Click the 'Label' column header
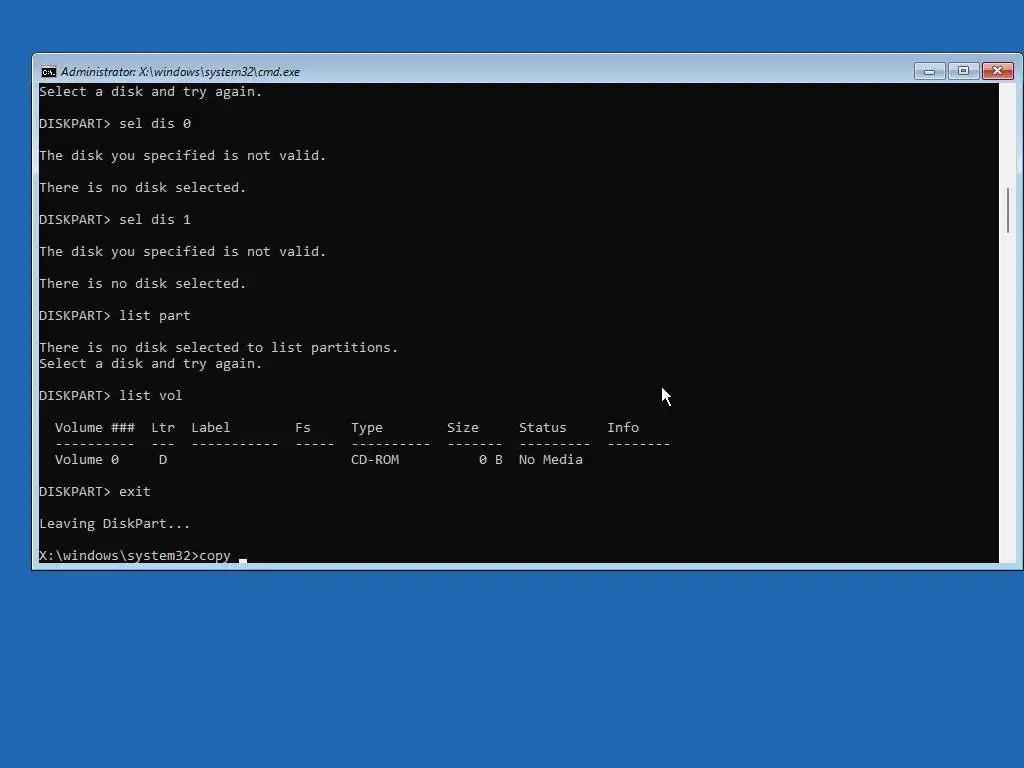Image resolution: width=1024 pixels, height=768 pixels. pyautogui.click(x=211, y=428)
